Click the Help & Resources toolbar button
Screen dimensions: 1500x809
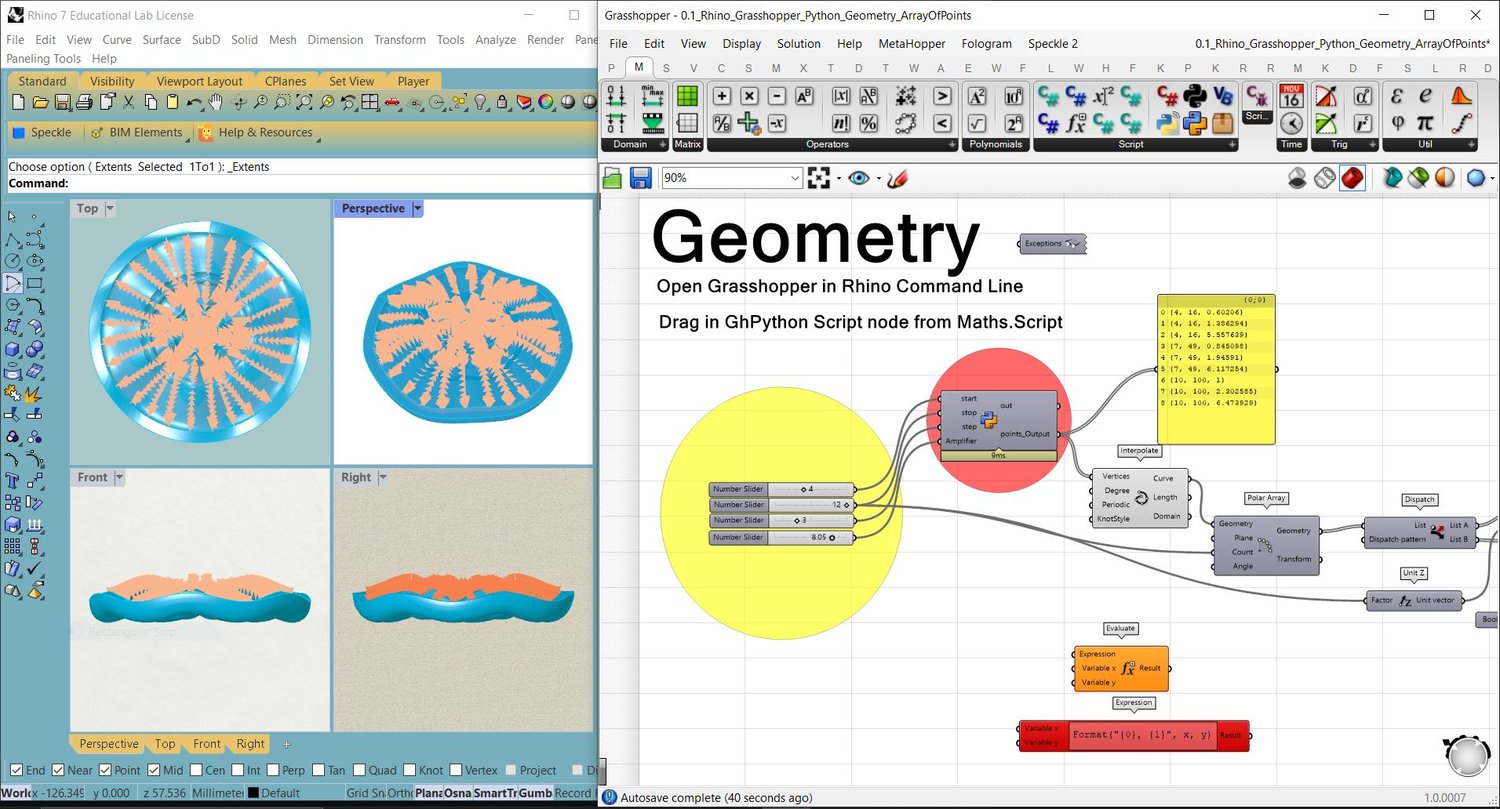point(255,132)
